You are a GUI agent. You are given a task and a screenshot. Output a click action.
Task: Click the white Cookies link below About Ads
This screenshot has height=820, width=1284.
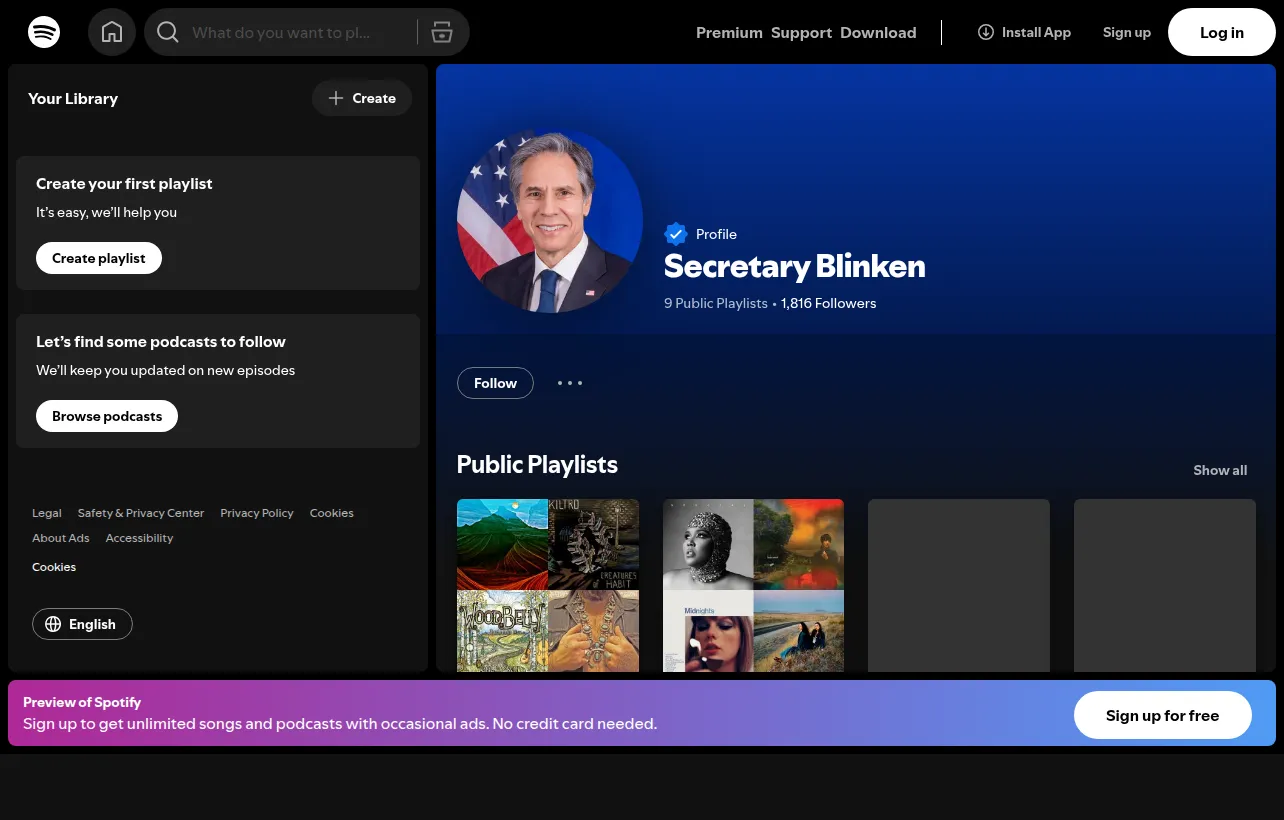coord(54,567)
